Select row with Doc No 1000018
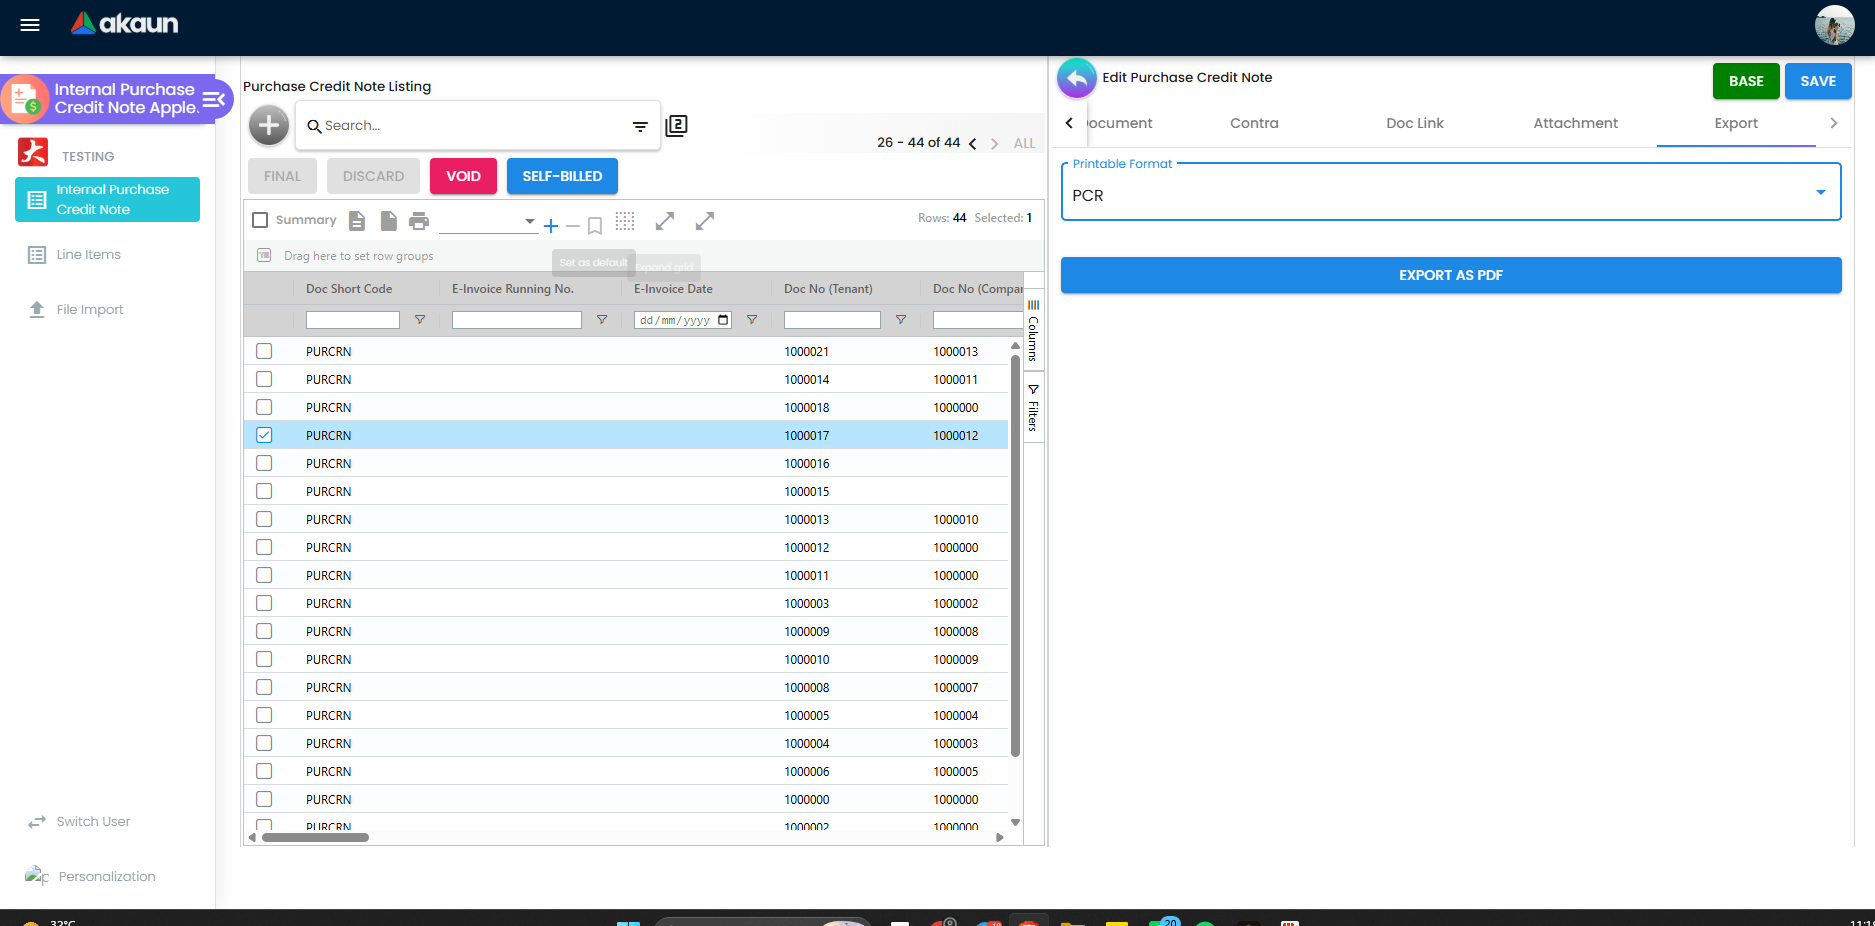 pos(264,407)
